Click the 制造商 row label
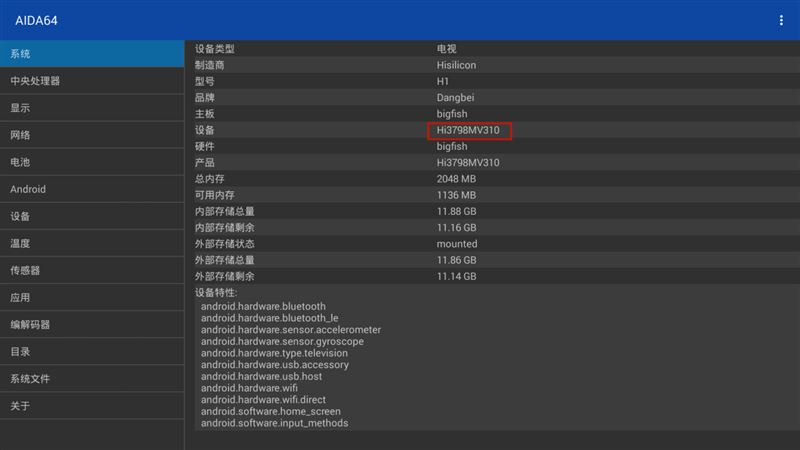 210,65
